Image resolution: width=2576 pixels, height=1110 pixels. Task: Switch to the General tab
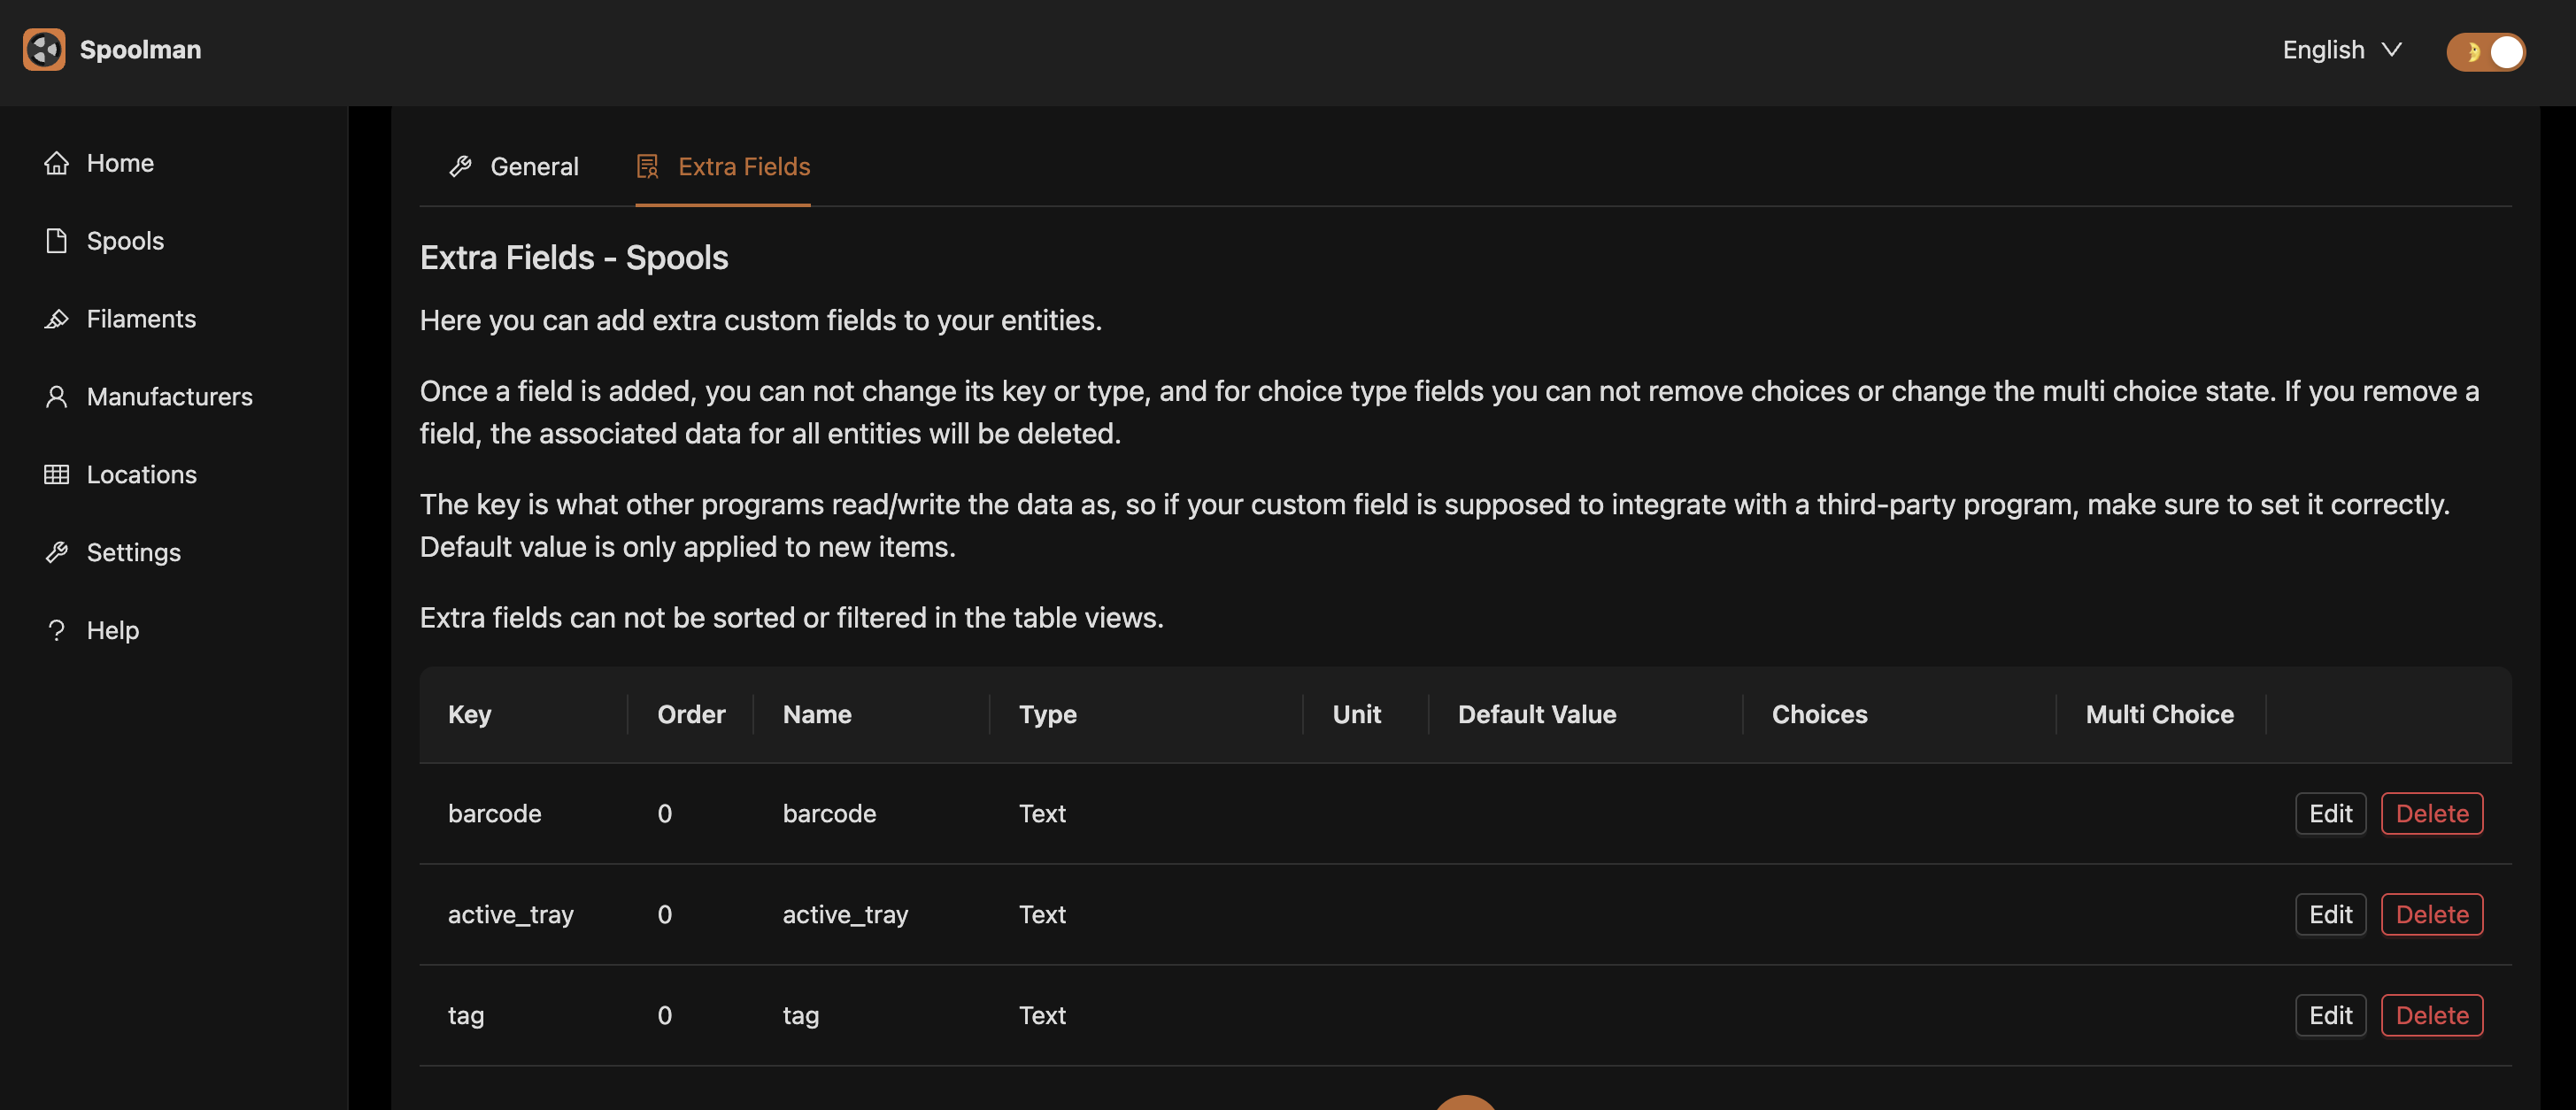[514, 166]
